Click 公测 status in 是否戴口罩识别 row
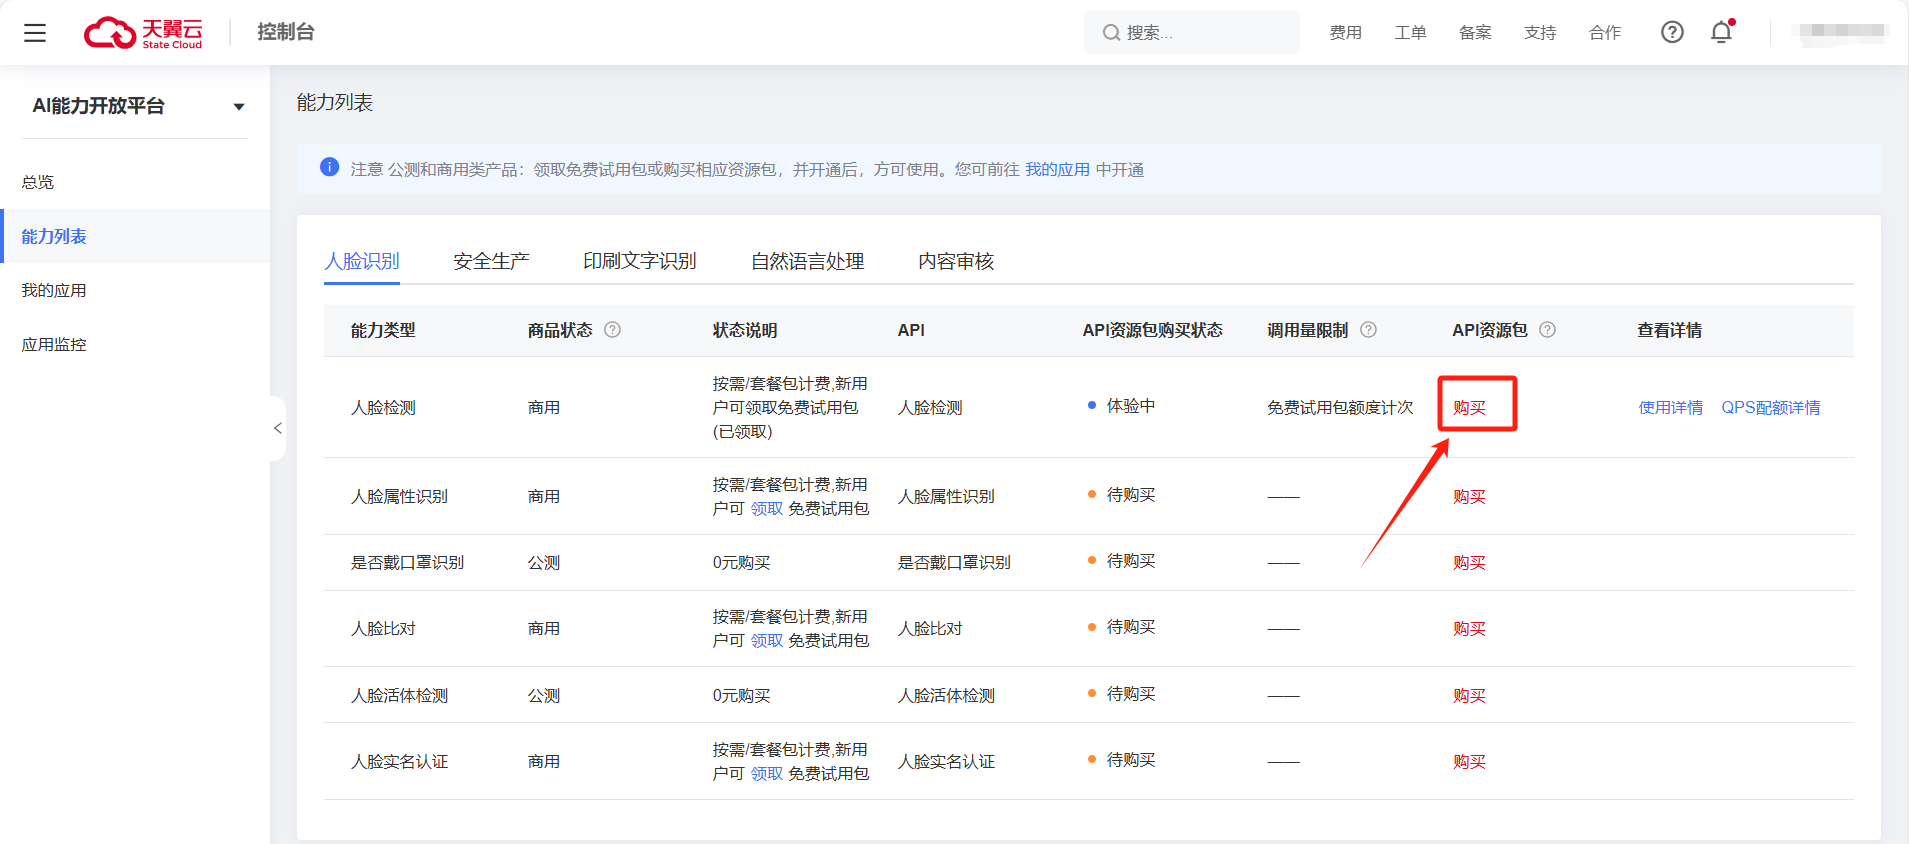The height and width of the screenshot is (844, 1909). click(544, 562)
